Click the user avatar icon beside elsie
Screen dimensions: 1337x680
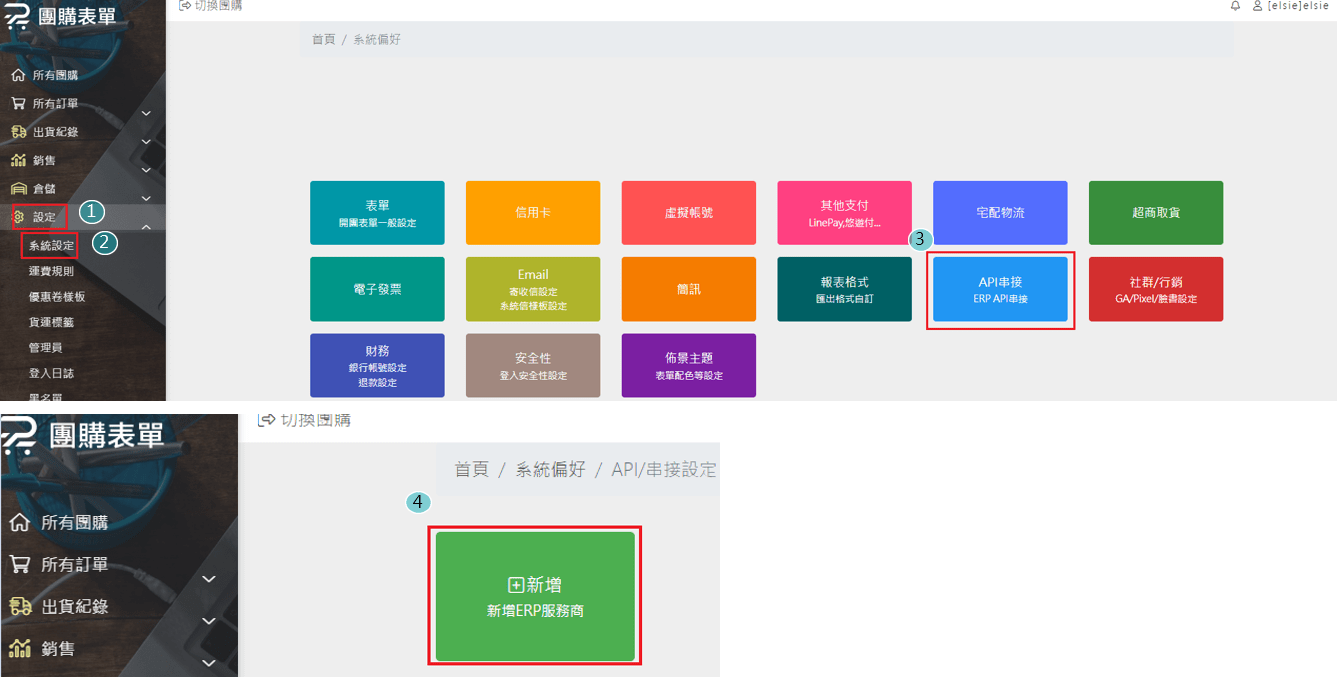point(1258,6)
